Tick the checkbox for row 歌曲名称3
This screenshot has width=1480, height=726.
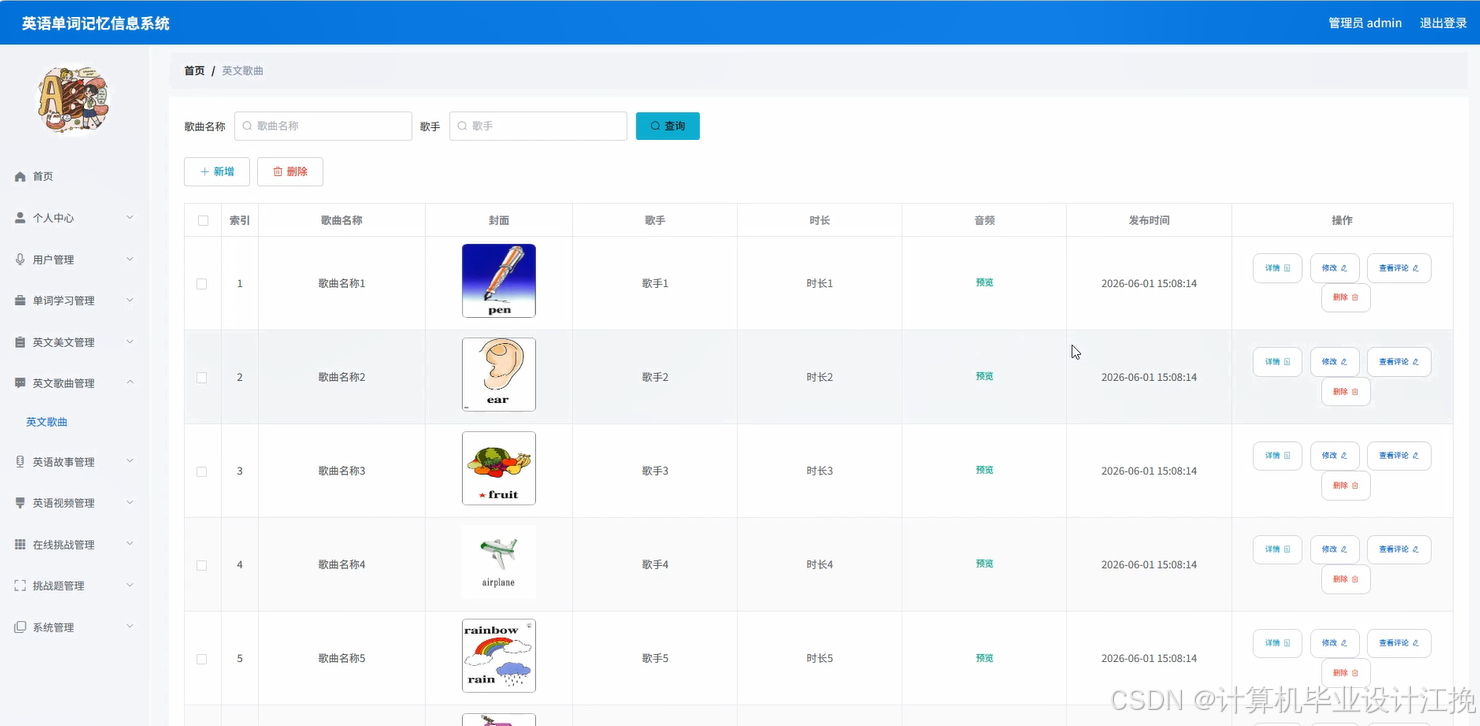click(x=202, y=471)
